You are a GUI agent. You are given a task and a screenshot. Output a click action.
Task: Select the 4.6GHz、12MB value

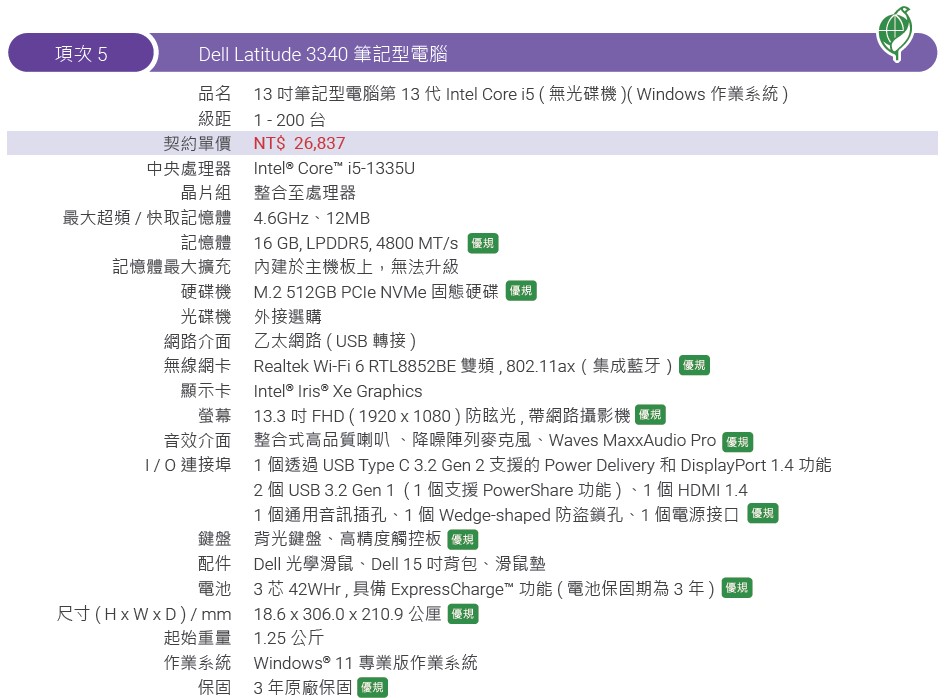tap(312, 218)
